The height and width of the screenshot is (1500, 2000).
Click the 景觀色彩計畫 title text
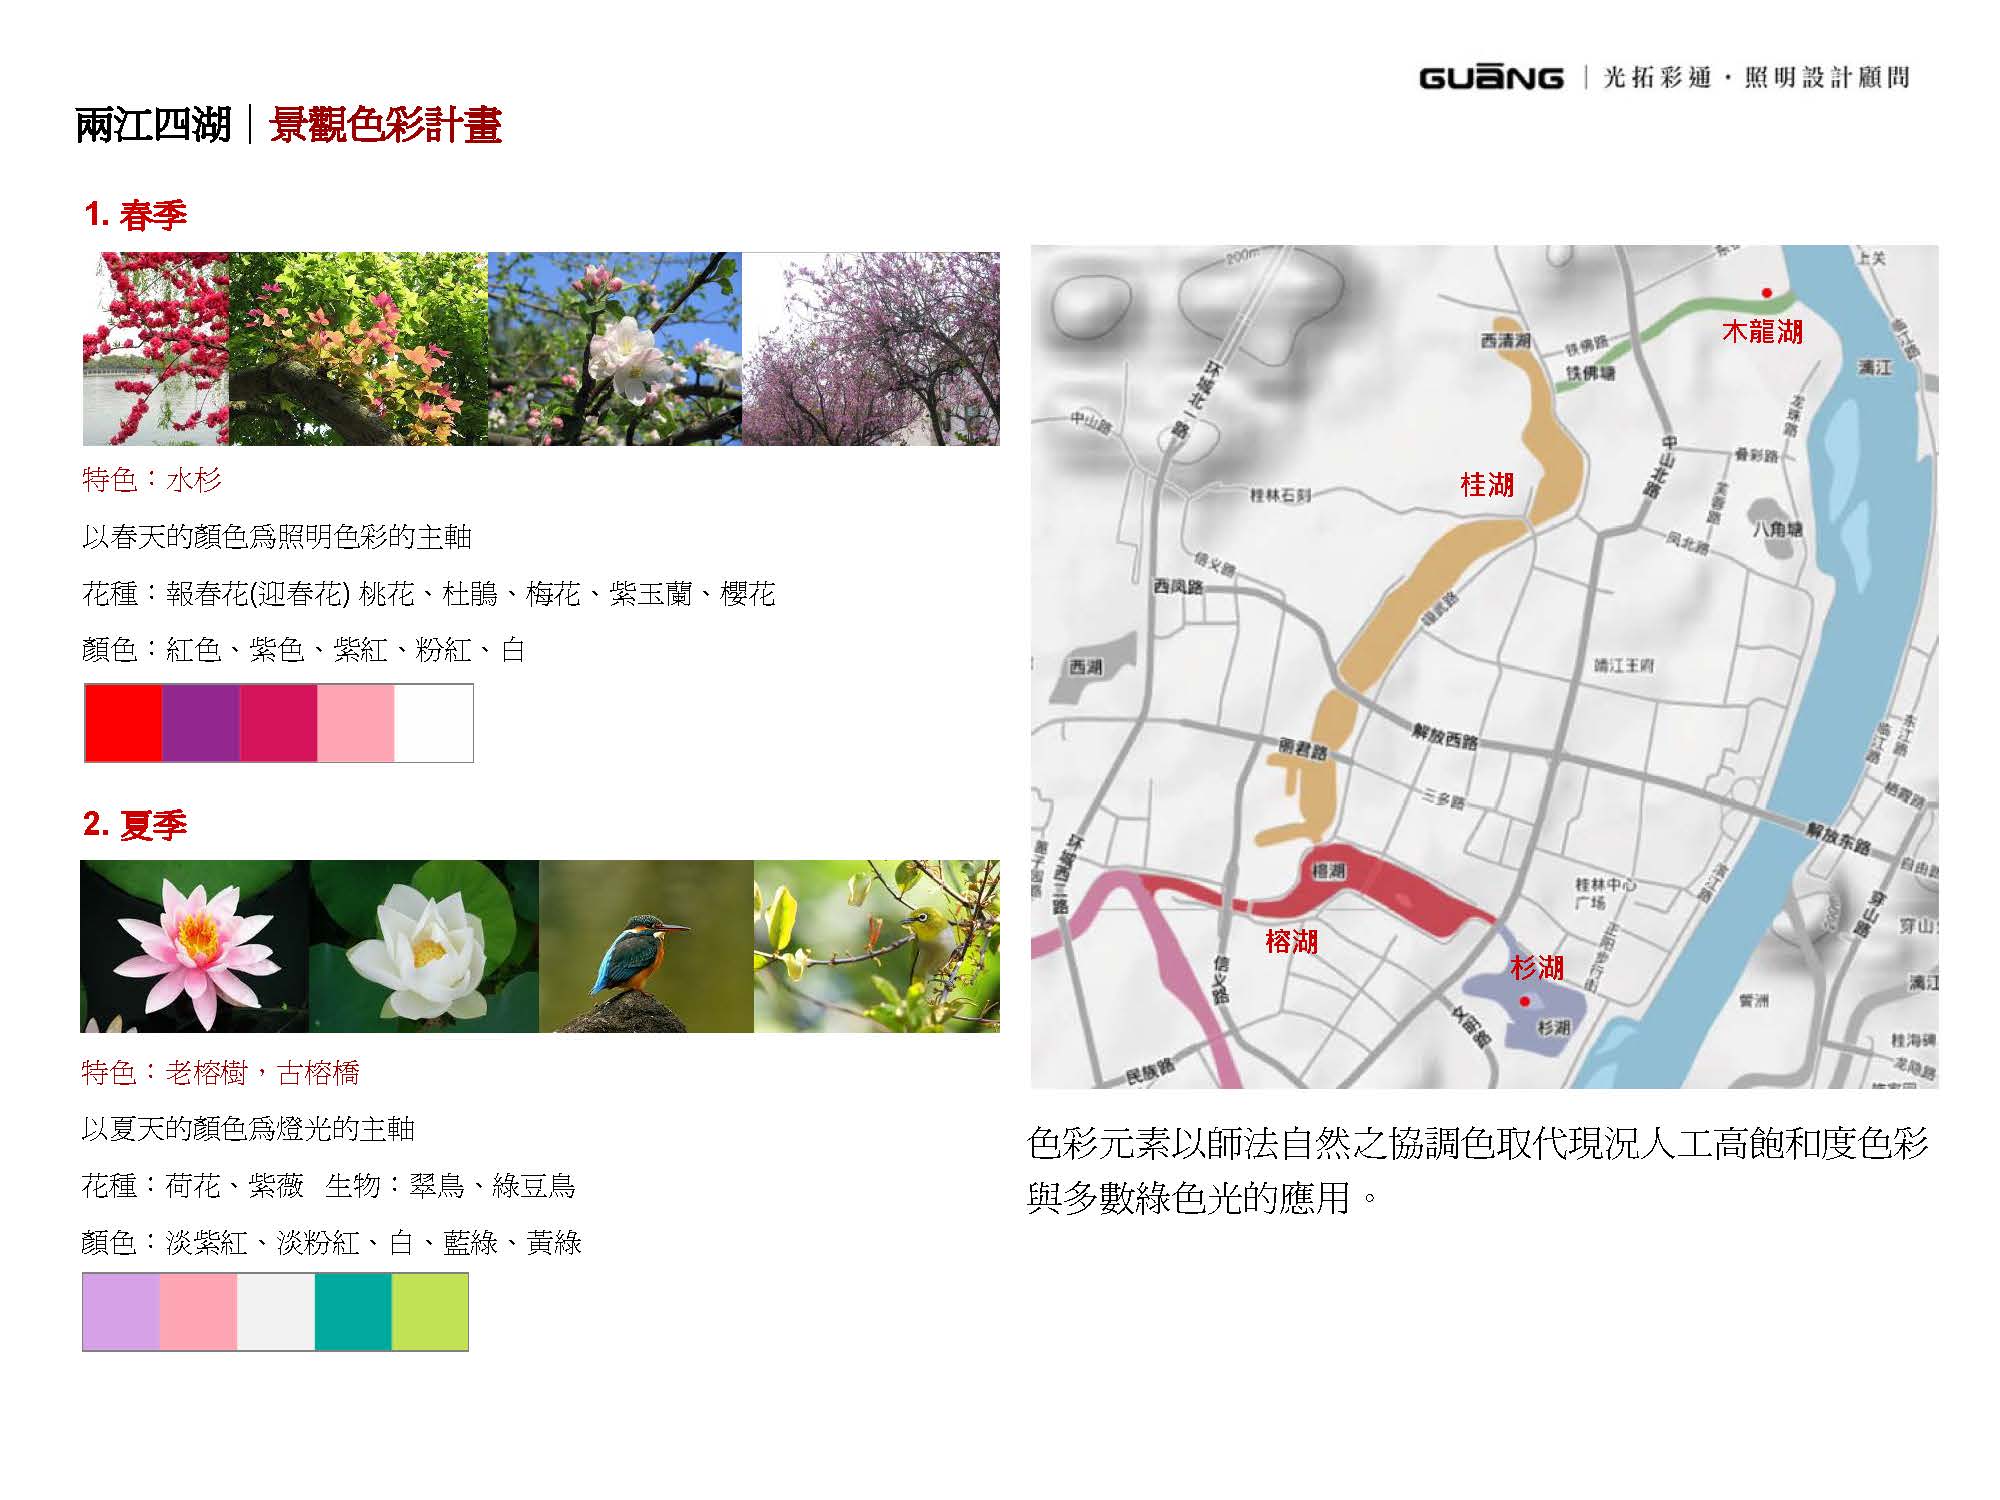(385, 126)
